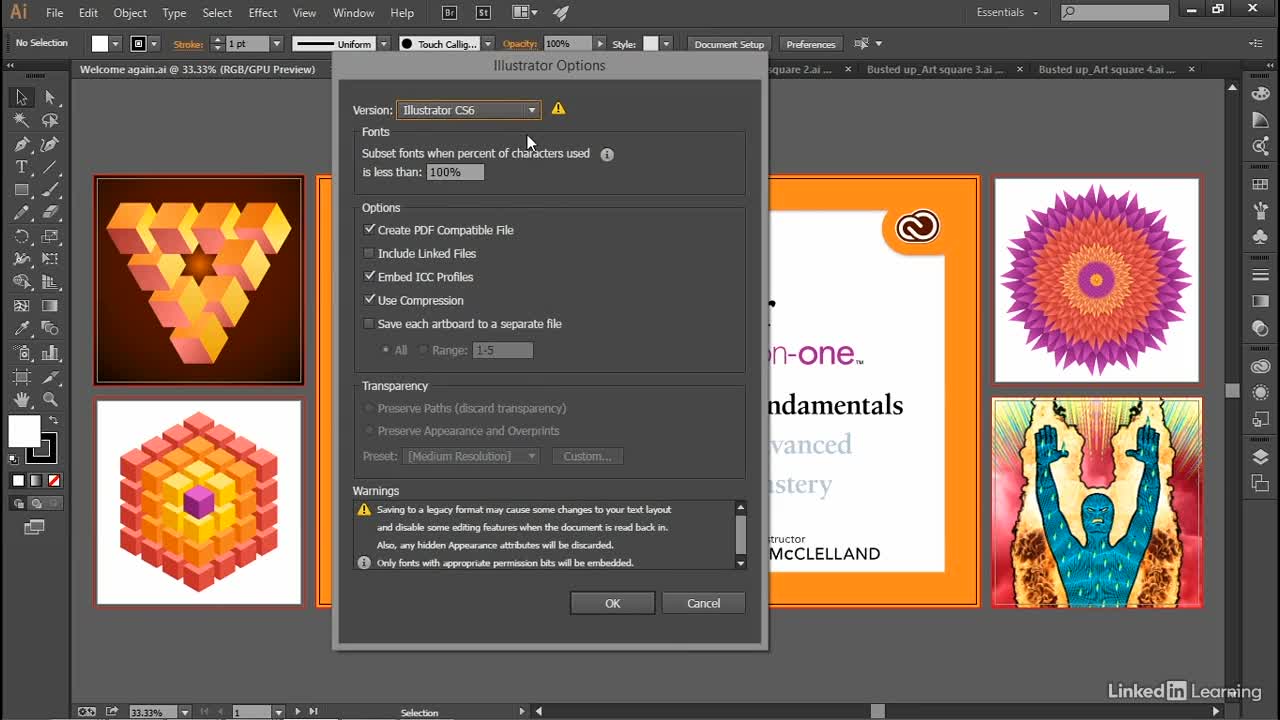Screen dimensions: 1280x720
Task: Select the Type tool
Action: (21, 167)
